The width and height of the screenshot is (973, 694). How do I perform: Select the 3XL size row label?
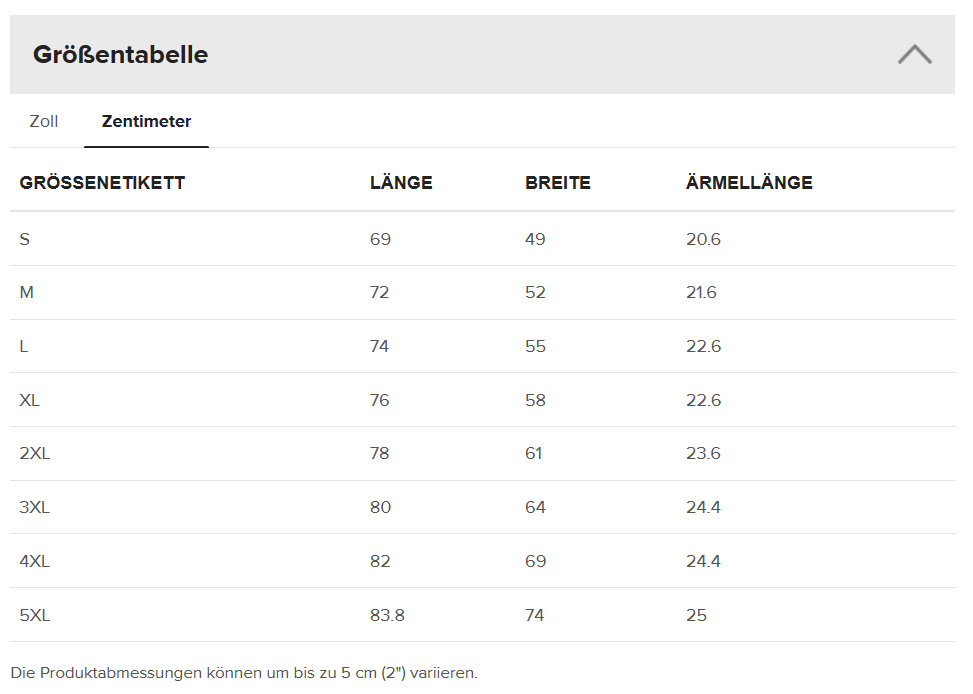(x=35, y=508)
